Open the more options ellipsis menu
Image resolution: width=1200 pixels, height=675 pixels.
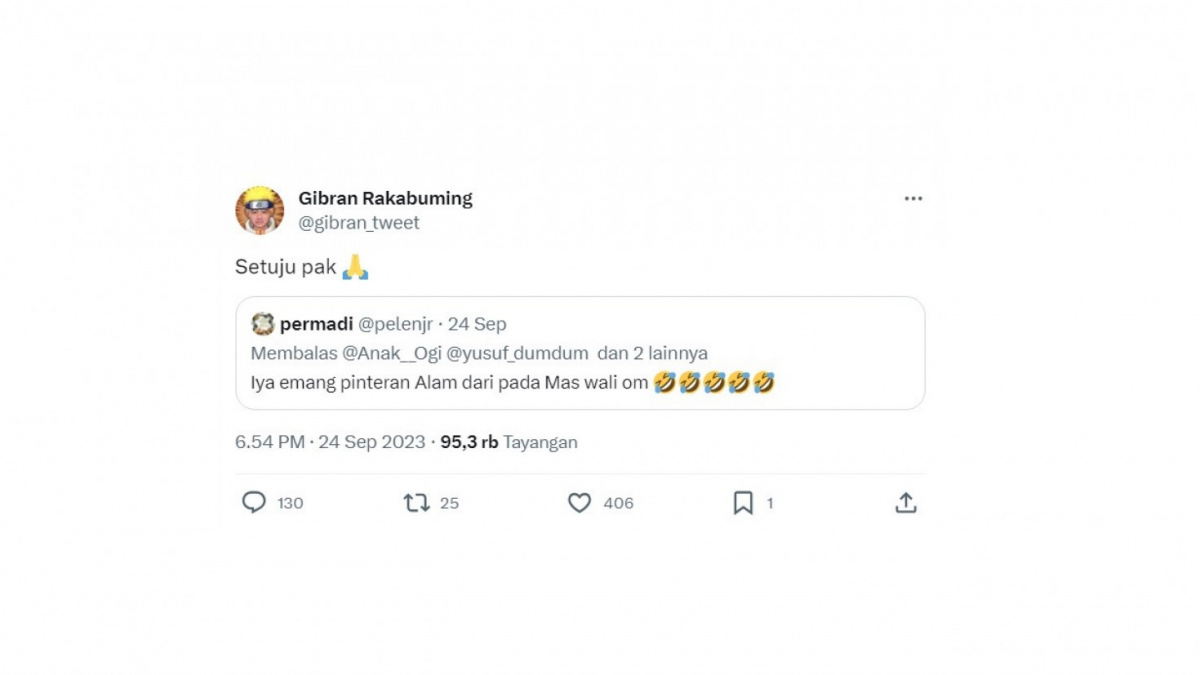[913, 198]
